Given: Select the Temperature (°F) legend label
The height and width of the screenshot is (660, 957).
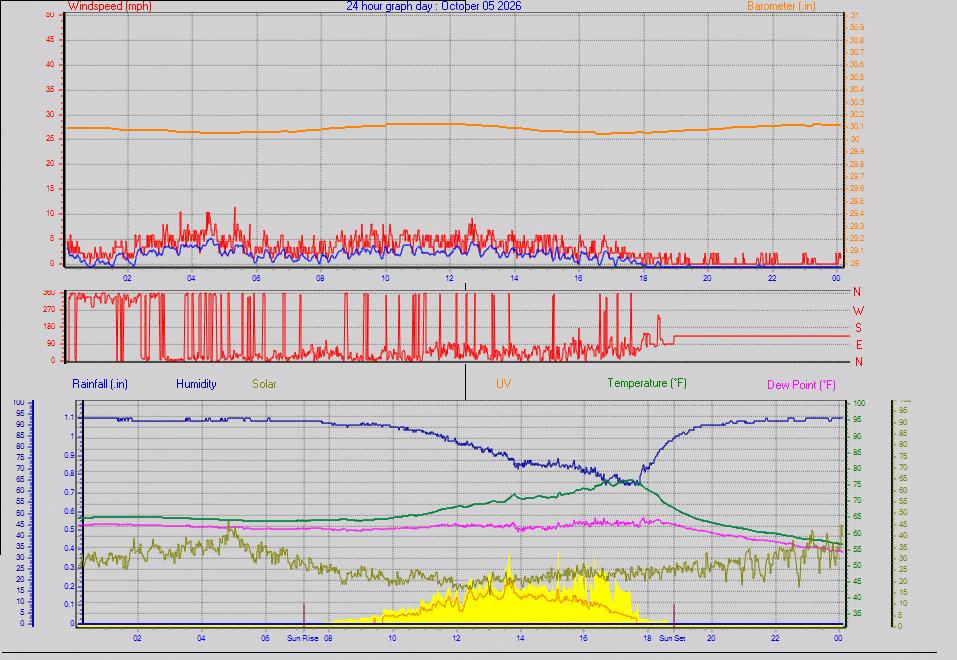Looking at the screenshot, I should 647,383.
